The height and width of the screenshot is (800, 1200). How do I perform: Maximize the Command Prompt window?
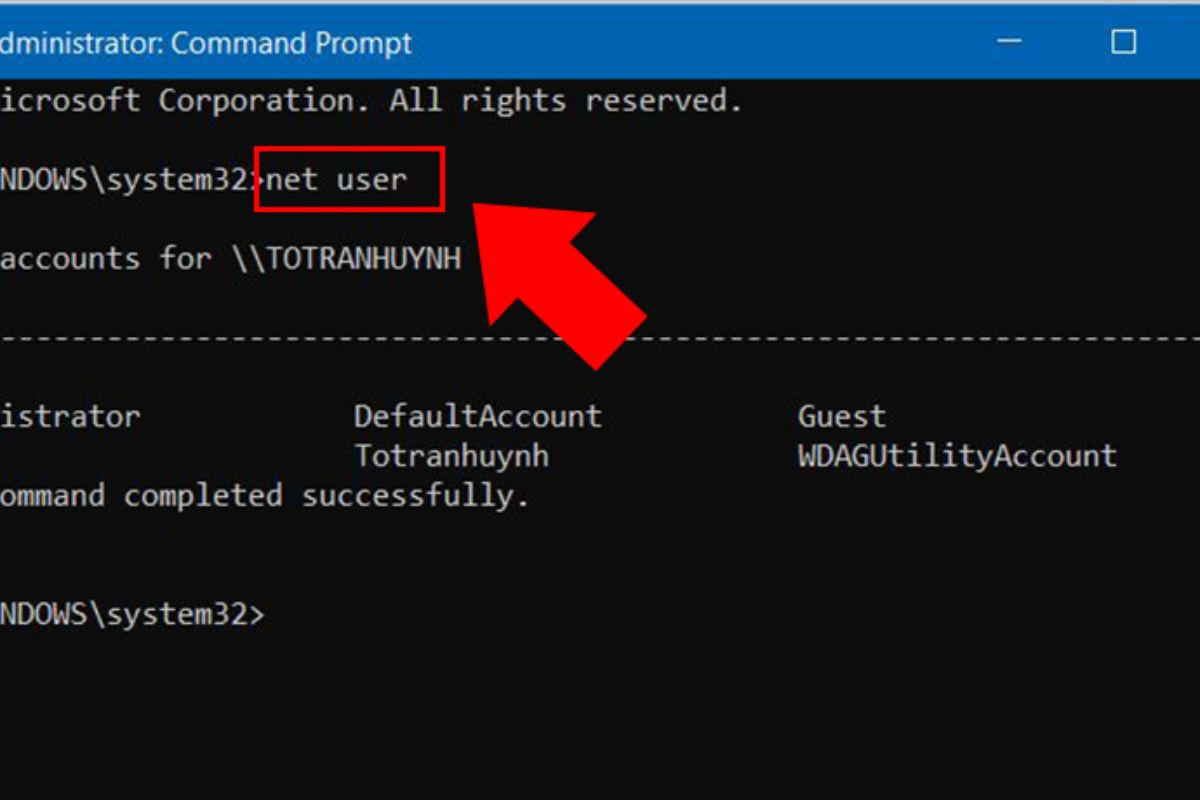coord(1124,42)
